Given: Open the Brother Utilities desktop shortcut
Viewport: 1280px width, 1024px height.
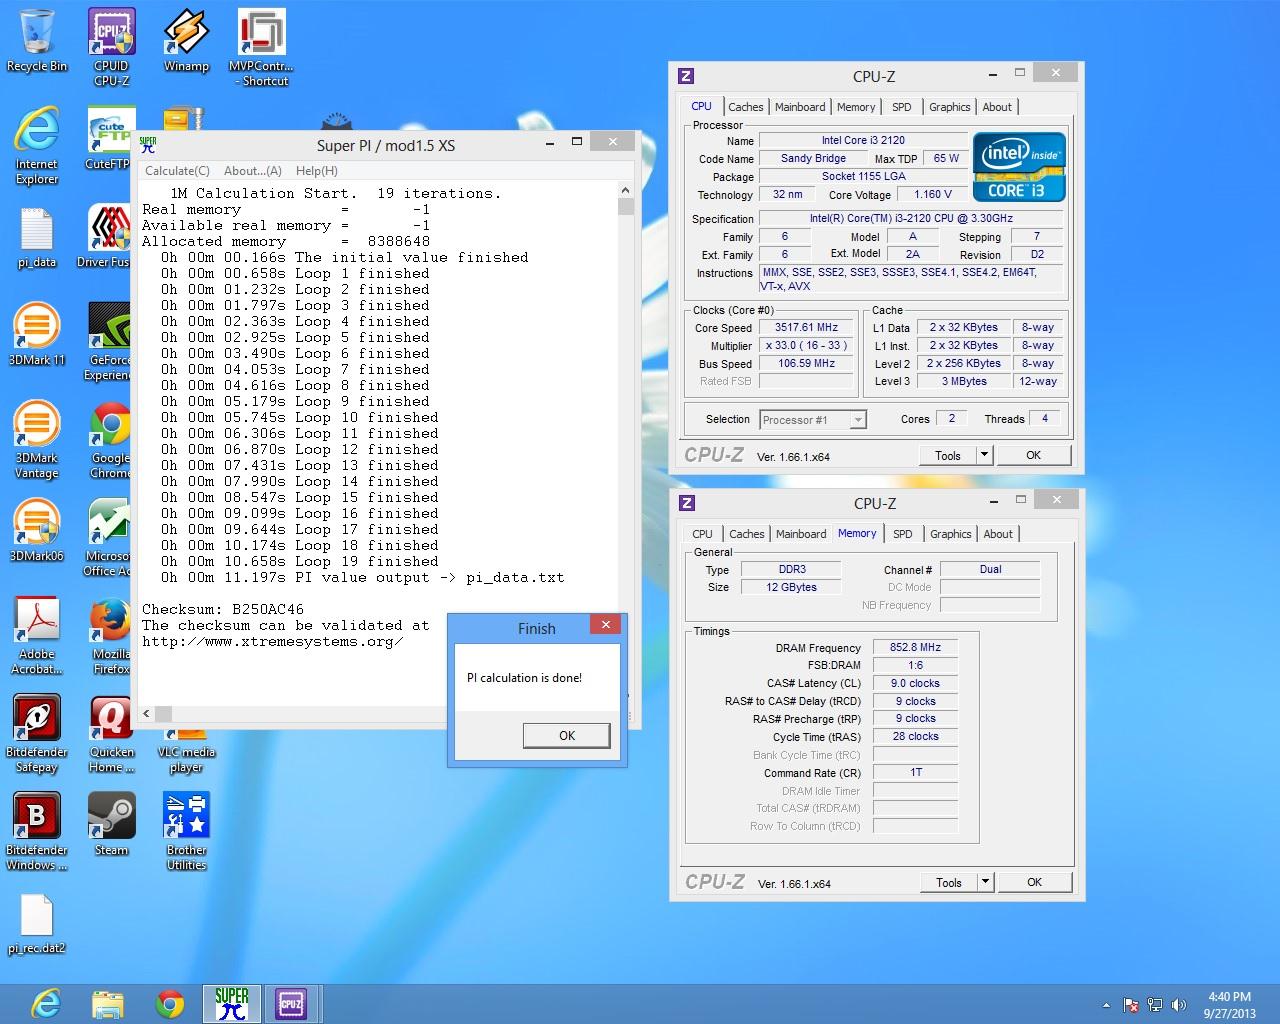Looking at the screenshot, I should (x=186, y=832).
